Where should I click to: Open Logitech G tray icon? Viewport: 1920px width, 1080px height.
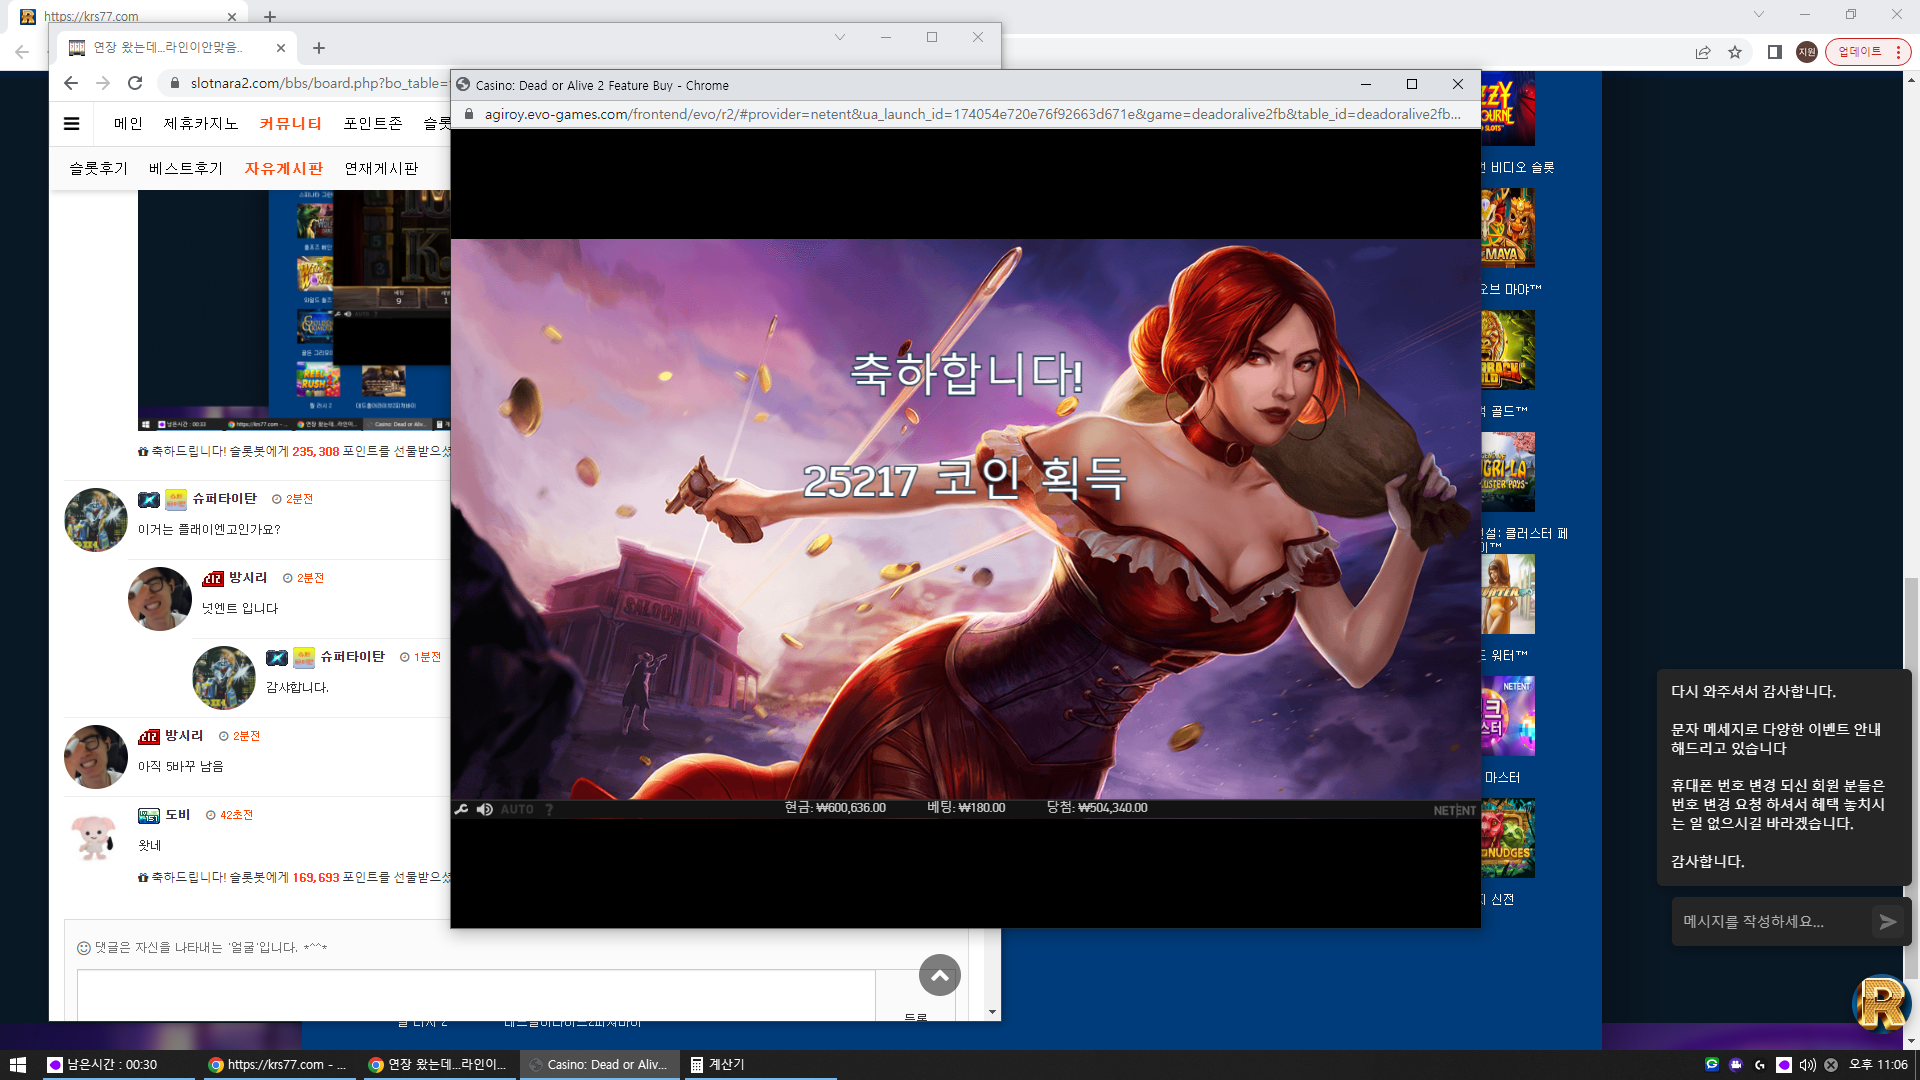click(x=1760, y=1065)
